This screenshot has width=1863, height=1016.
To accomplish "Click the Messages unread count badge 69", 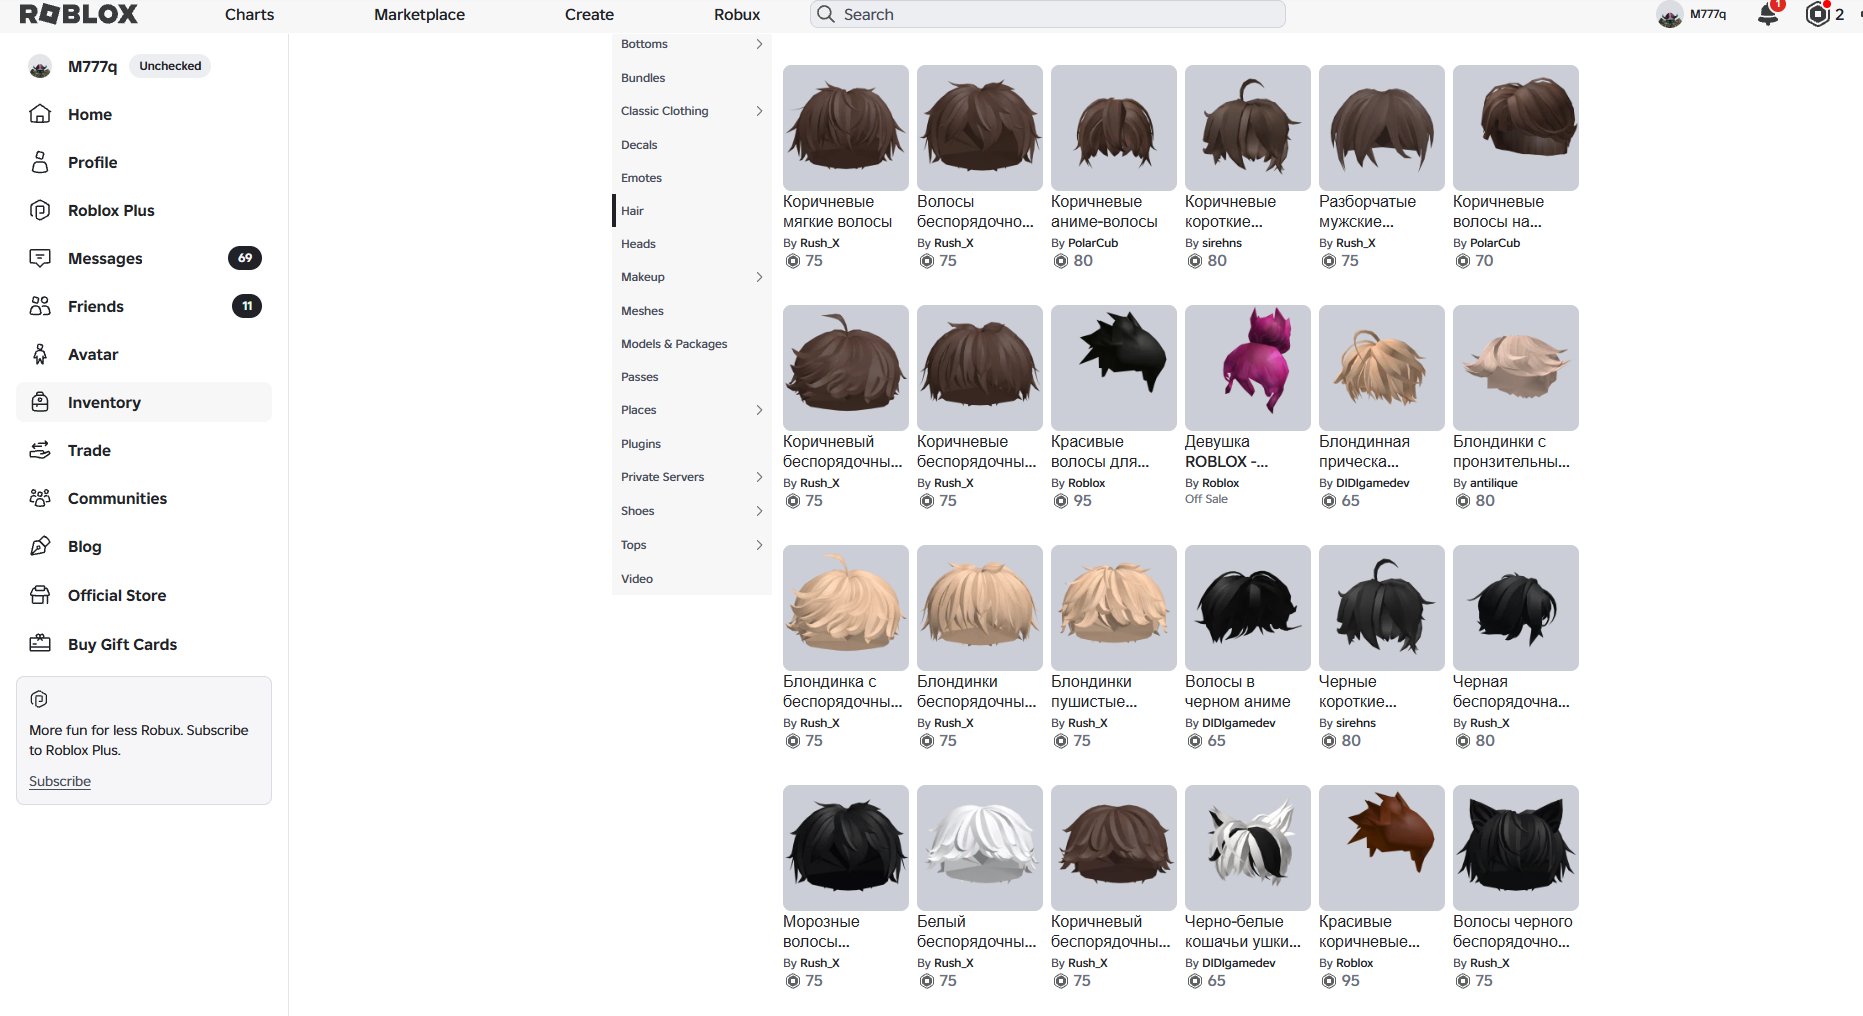I will [245, 258].
